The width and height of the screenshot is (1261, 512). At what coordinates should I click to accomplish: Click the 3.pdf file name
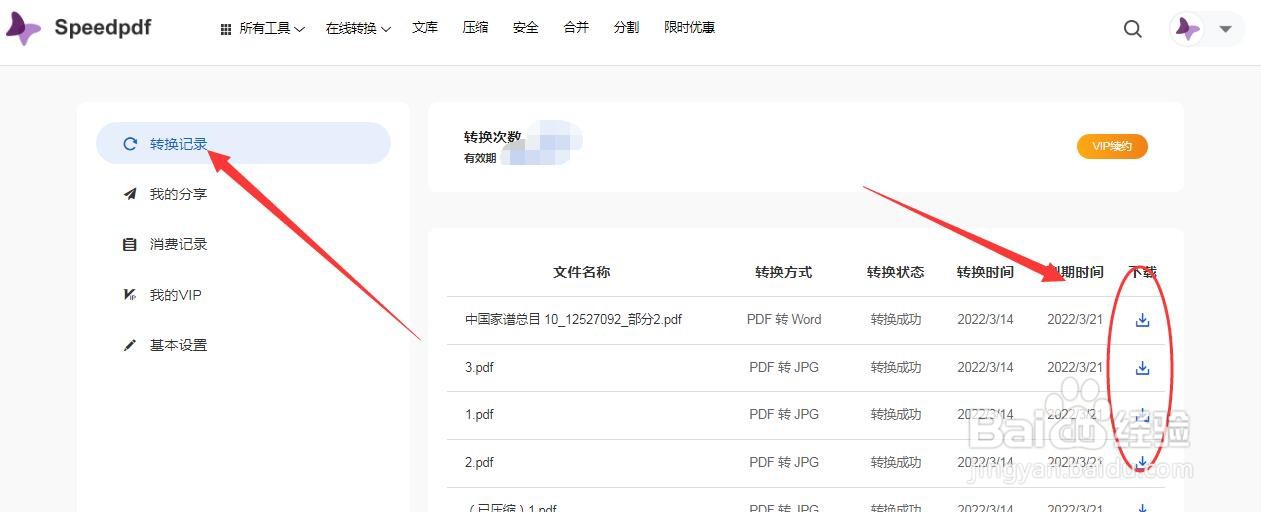click(x=479, y=367)
